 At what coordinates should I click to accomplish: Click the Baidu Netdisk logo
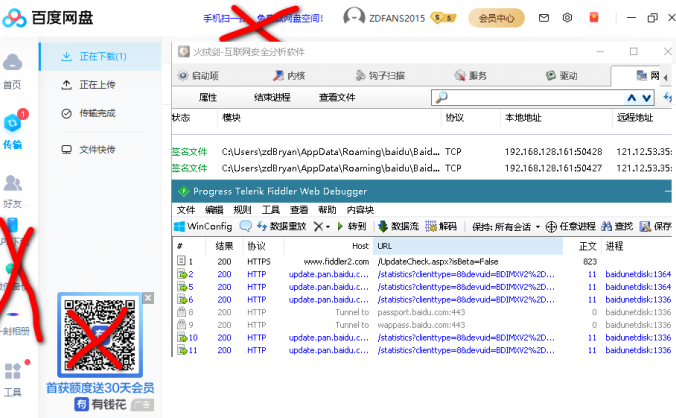(x=47, y=18)
